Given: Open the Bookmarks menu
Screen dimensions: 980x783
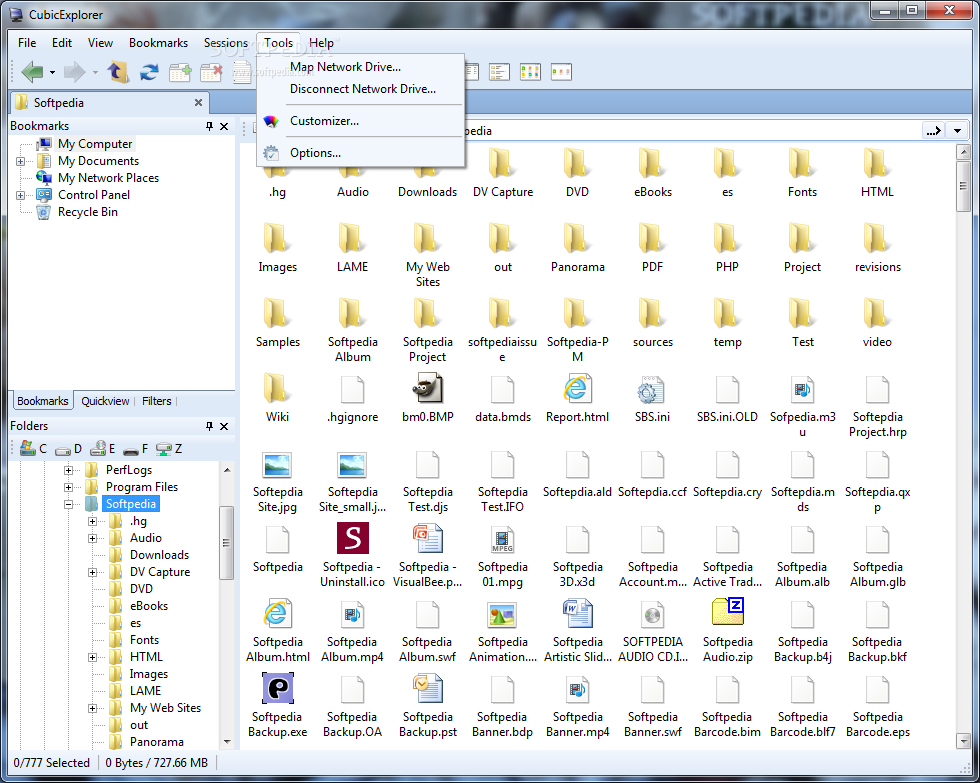Looking at the screenshot, I should point(158,42).
